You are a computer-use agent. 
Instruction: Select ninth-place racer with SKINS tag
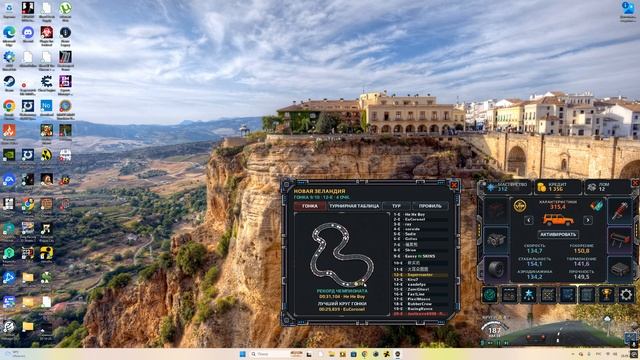coord(420,256)
